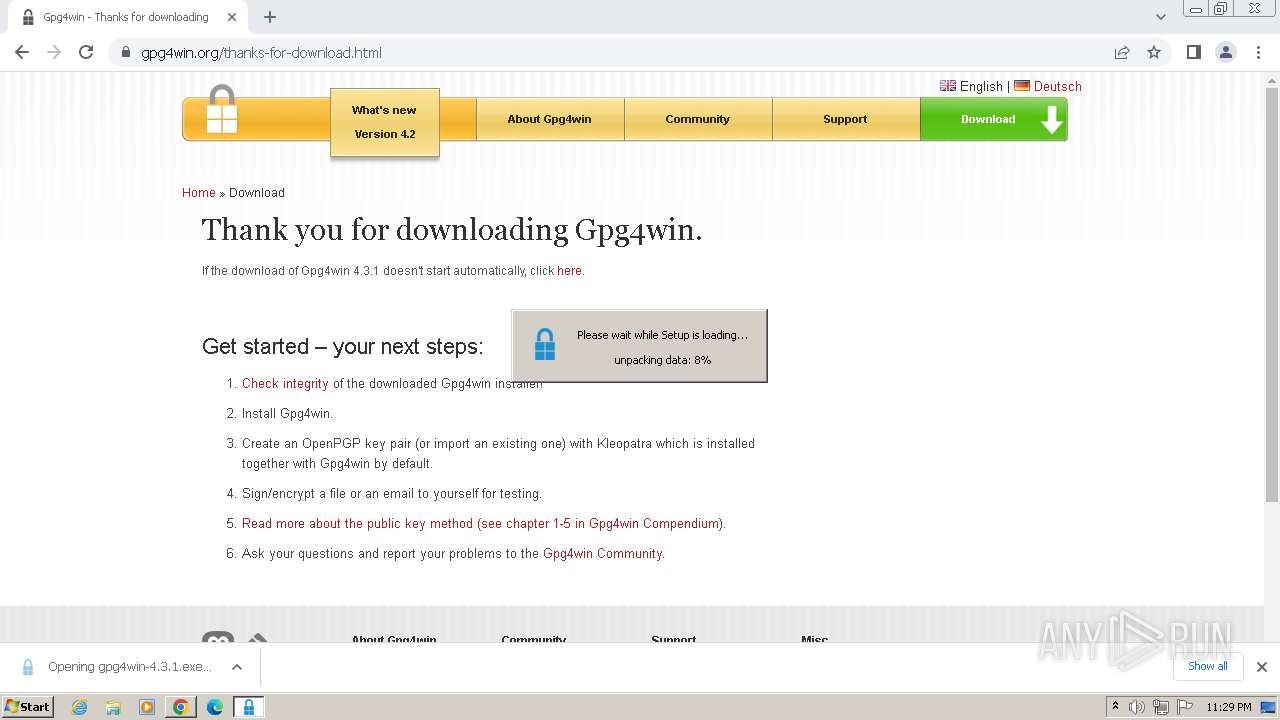This screenshot has width=1280, height=720.
Task: Show hidden system tray icons
Action: (x=1115, y=707)
